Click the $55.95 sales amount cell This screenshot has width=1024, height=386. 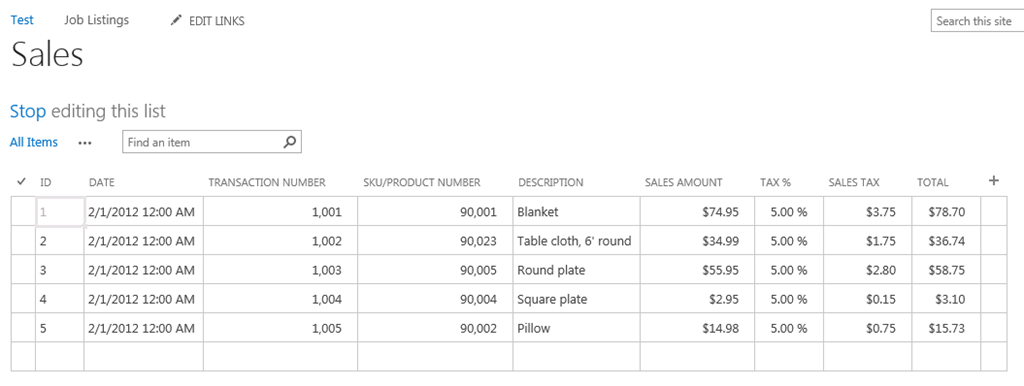697,270
